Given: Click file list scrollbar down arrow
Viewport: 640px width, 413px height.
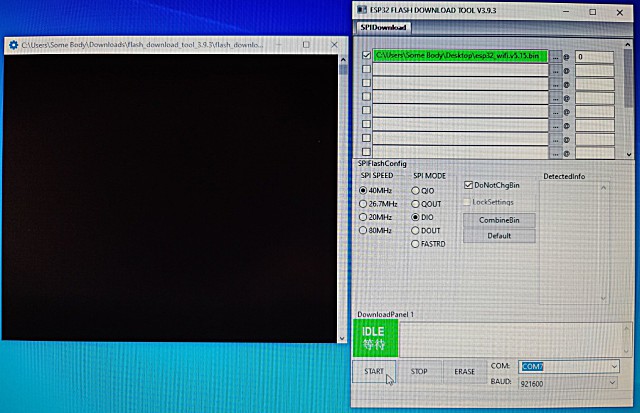Looking at the screenshot, I should click(x=629, y=154).
